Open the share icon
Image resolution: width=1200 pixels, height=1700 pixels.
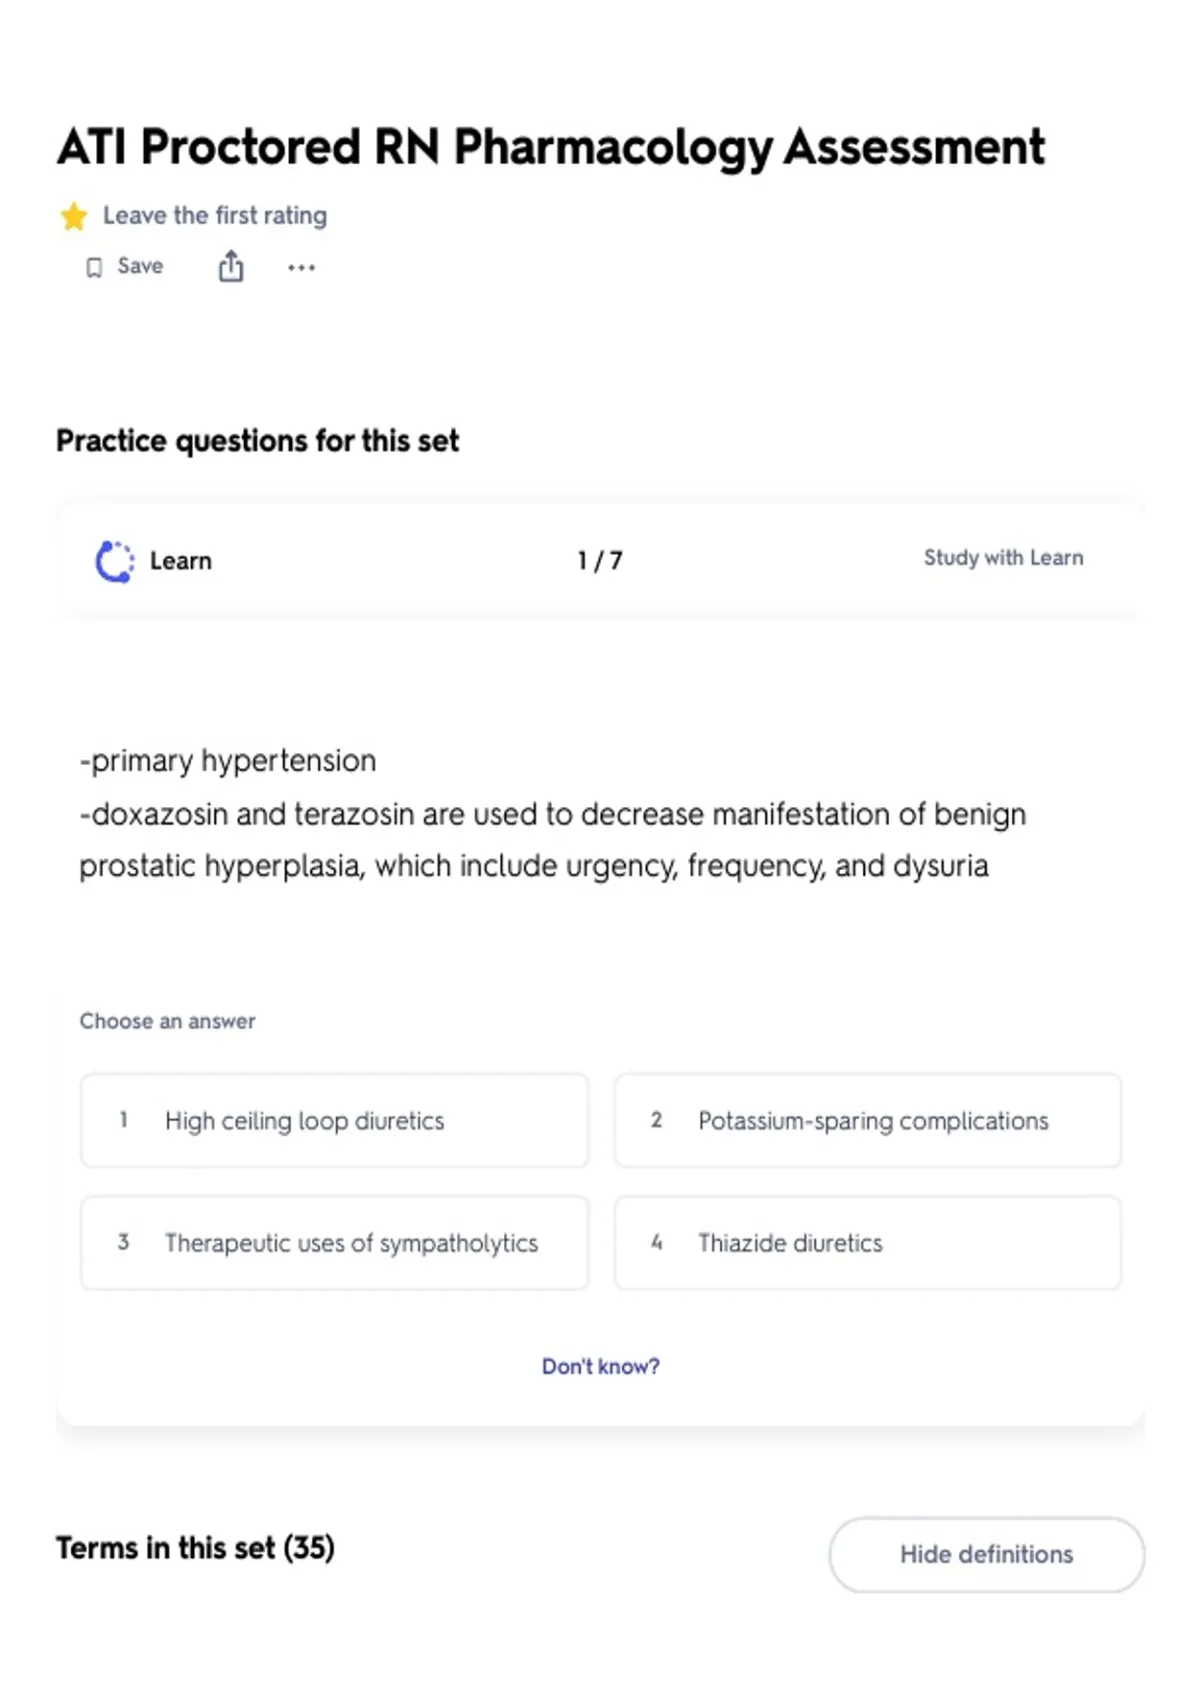pyautogui.click(x=231, y=266)
